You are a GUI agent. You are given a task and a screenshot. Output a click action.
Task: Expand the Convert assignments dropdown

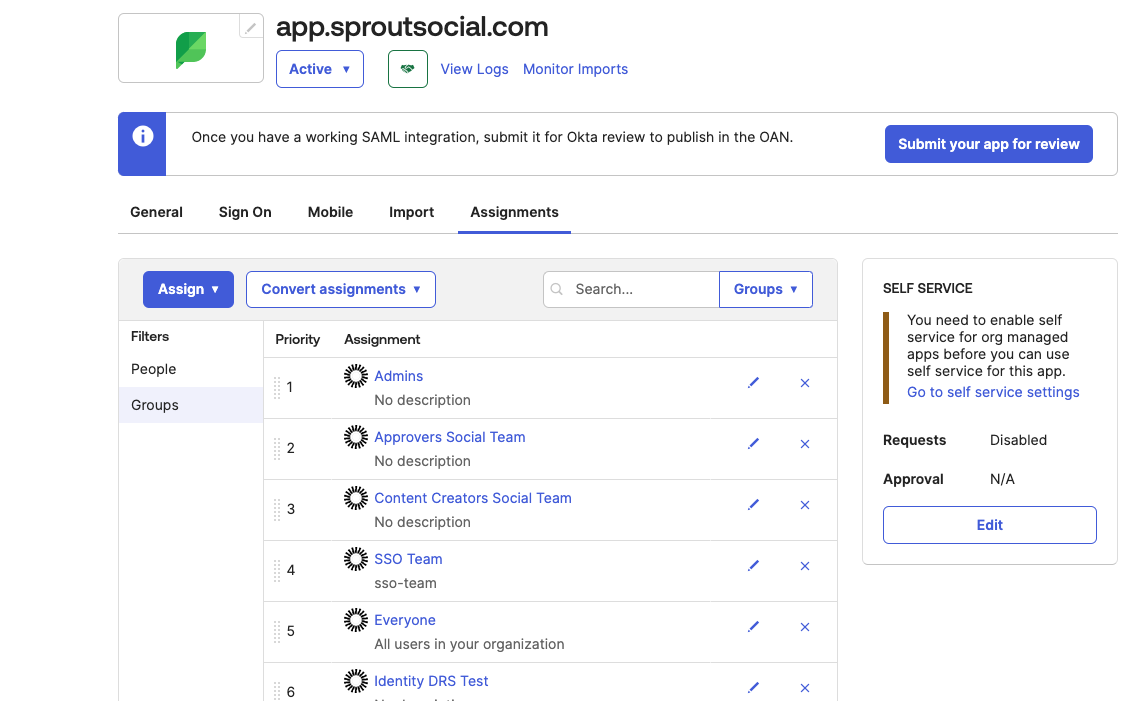(341, 289)
